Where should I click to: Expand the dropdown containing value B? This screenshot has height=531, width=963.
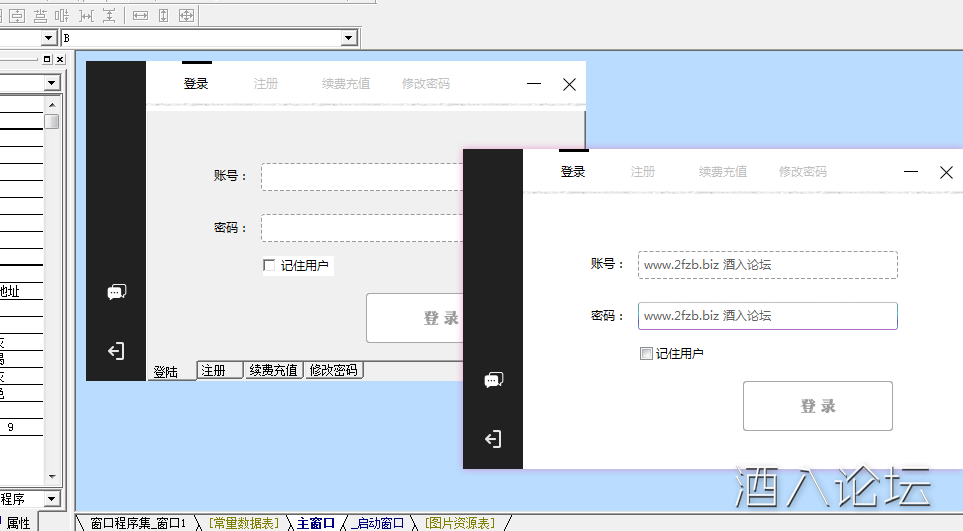click(349, 38)
